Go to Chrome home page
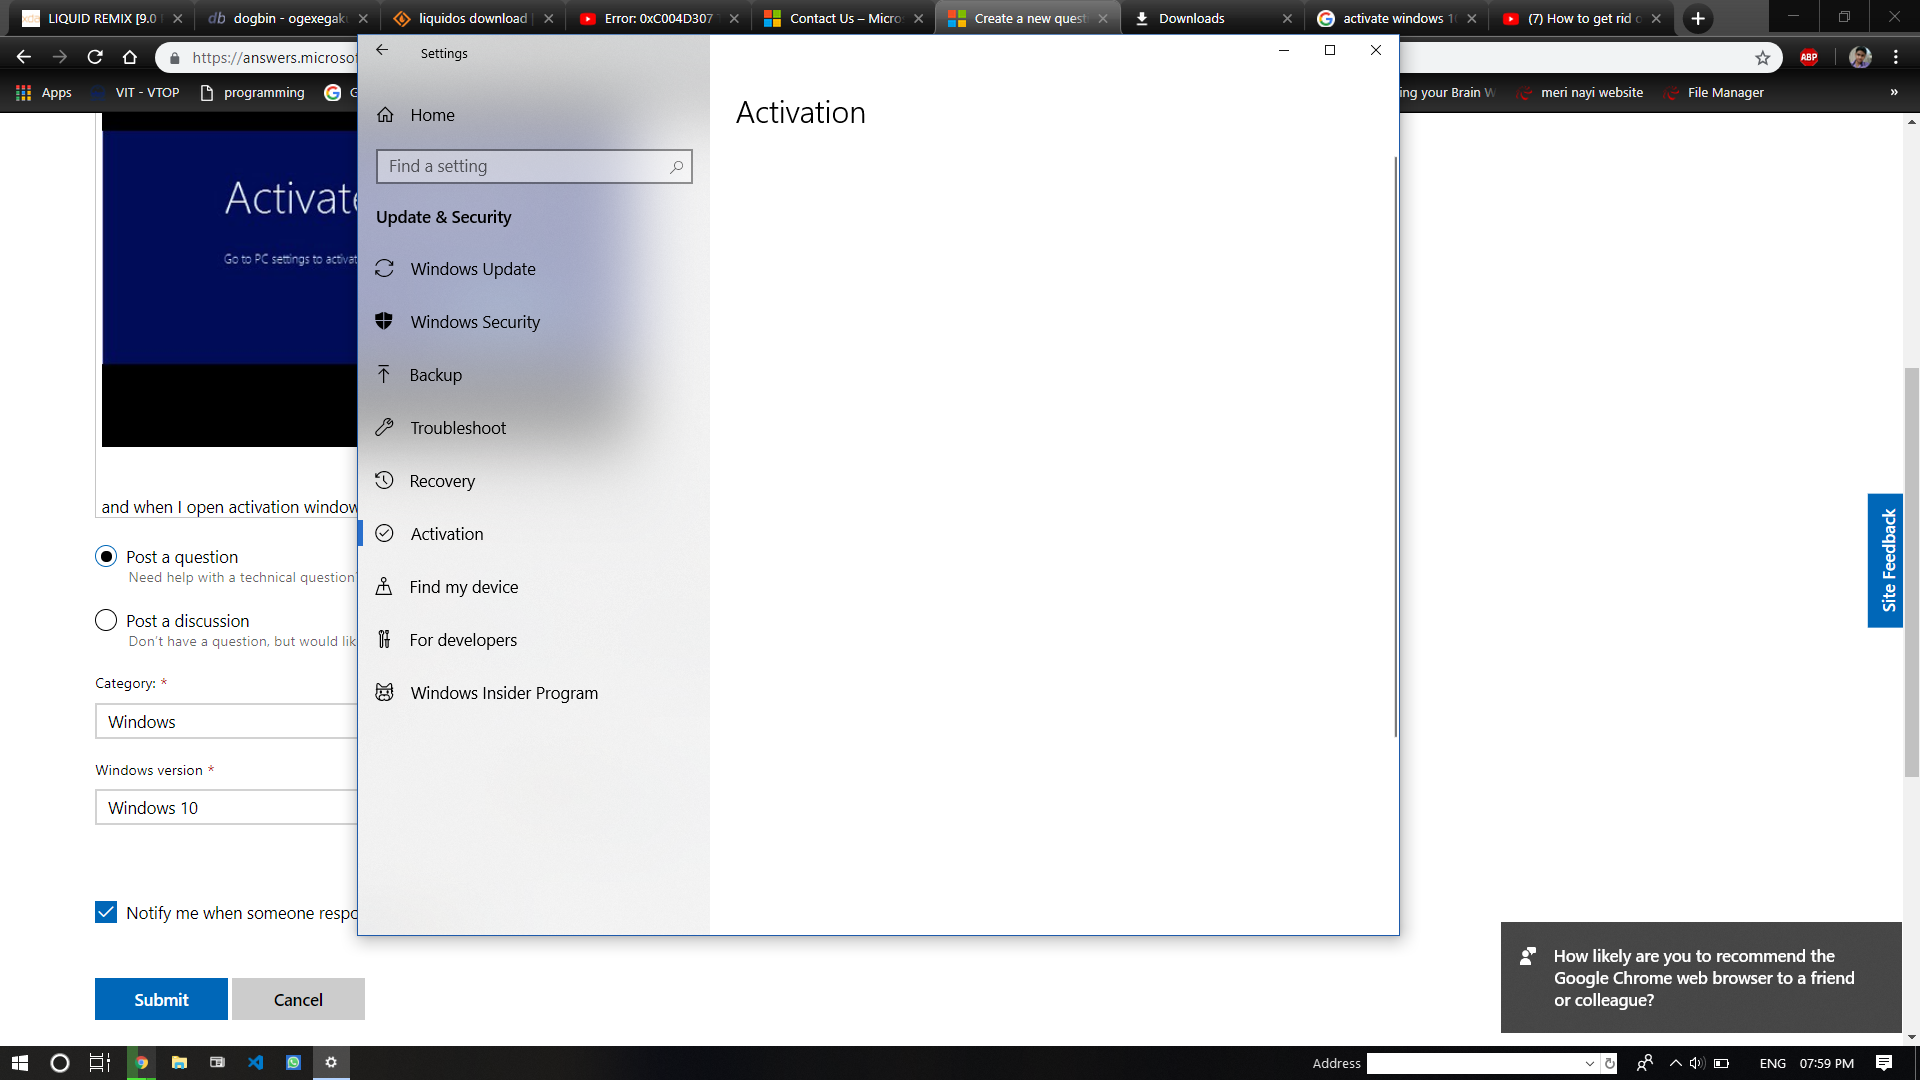This screenshot has width=1920, height=1080. point(130,57)
